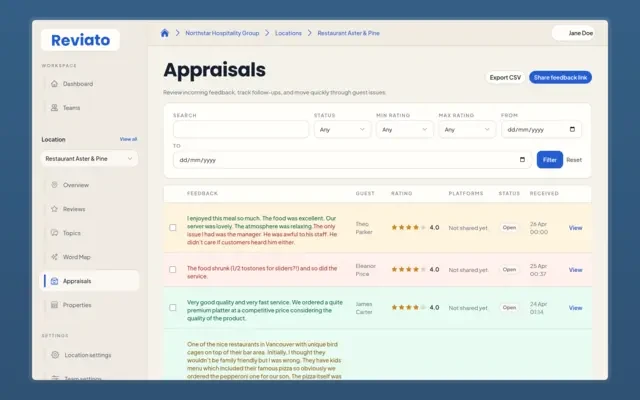Open Location settings in the sidebar
This screenshot has height=400, width=640.
pos(91,355)
